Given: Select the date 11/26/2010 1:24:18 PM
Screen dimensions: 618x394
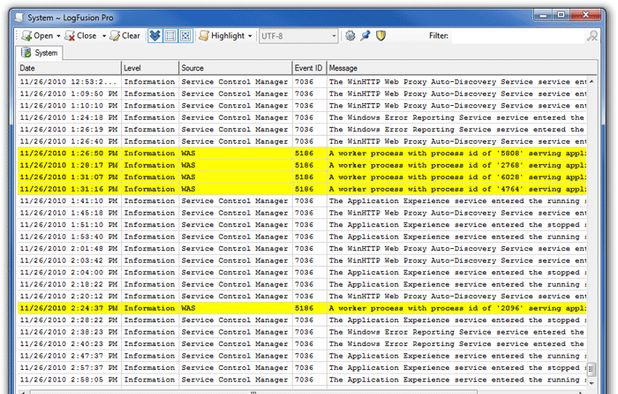Looking at the screenshot, I should [x=69, y=117].
